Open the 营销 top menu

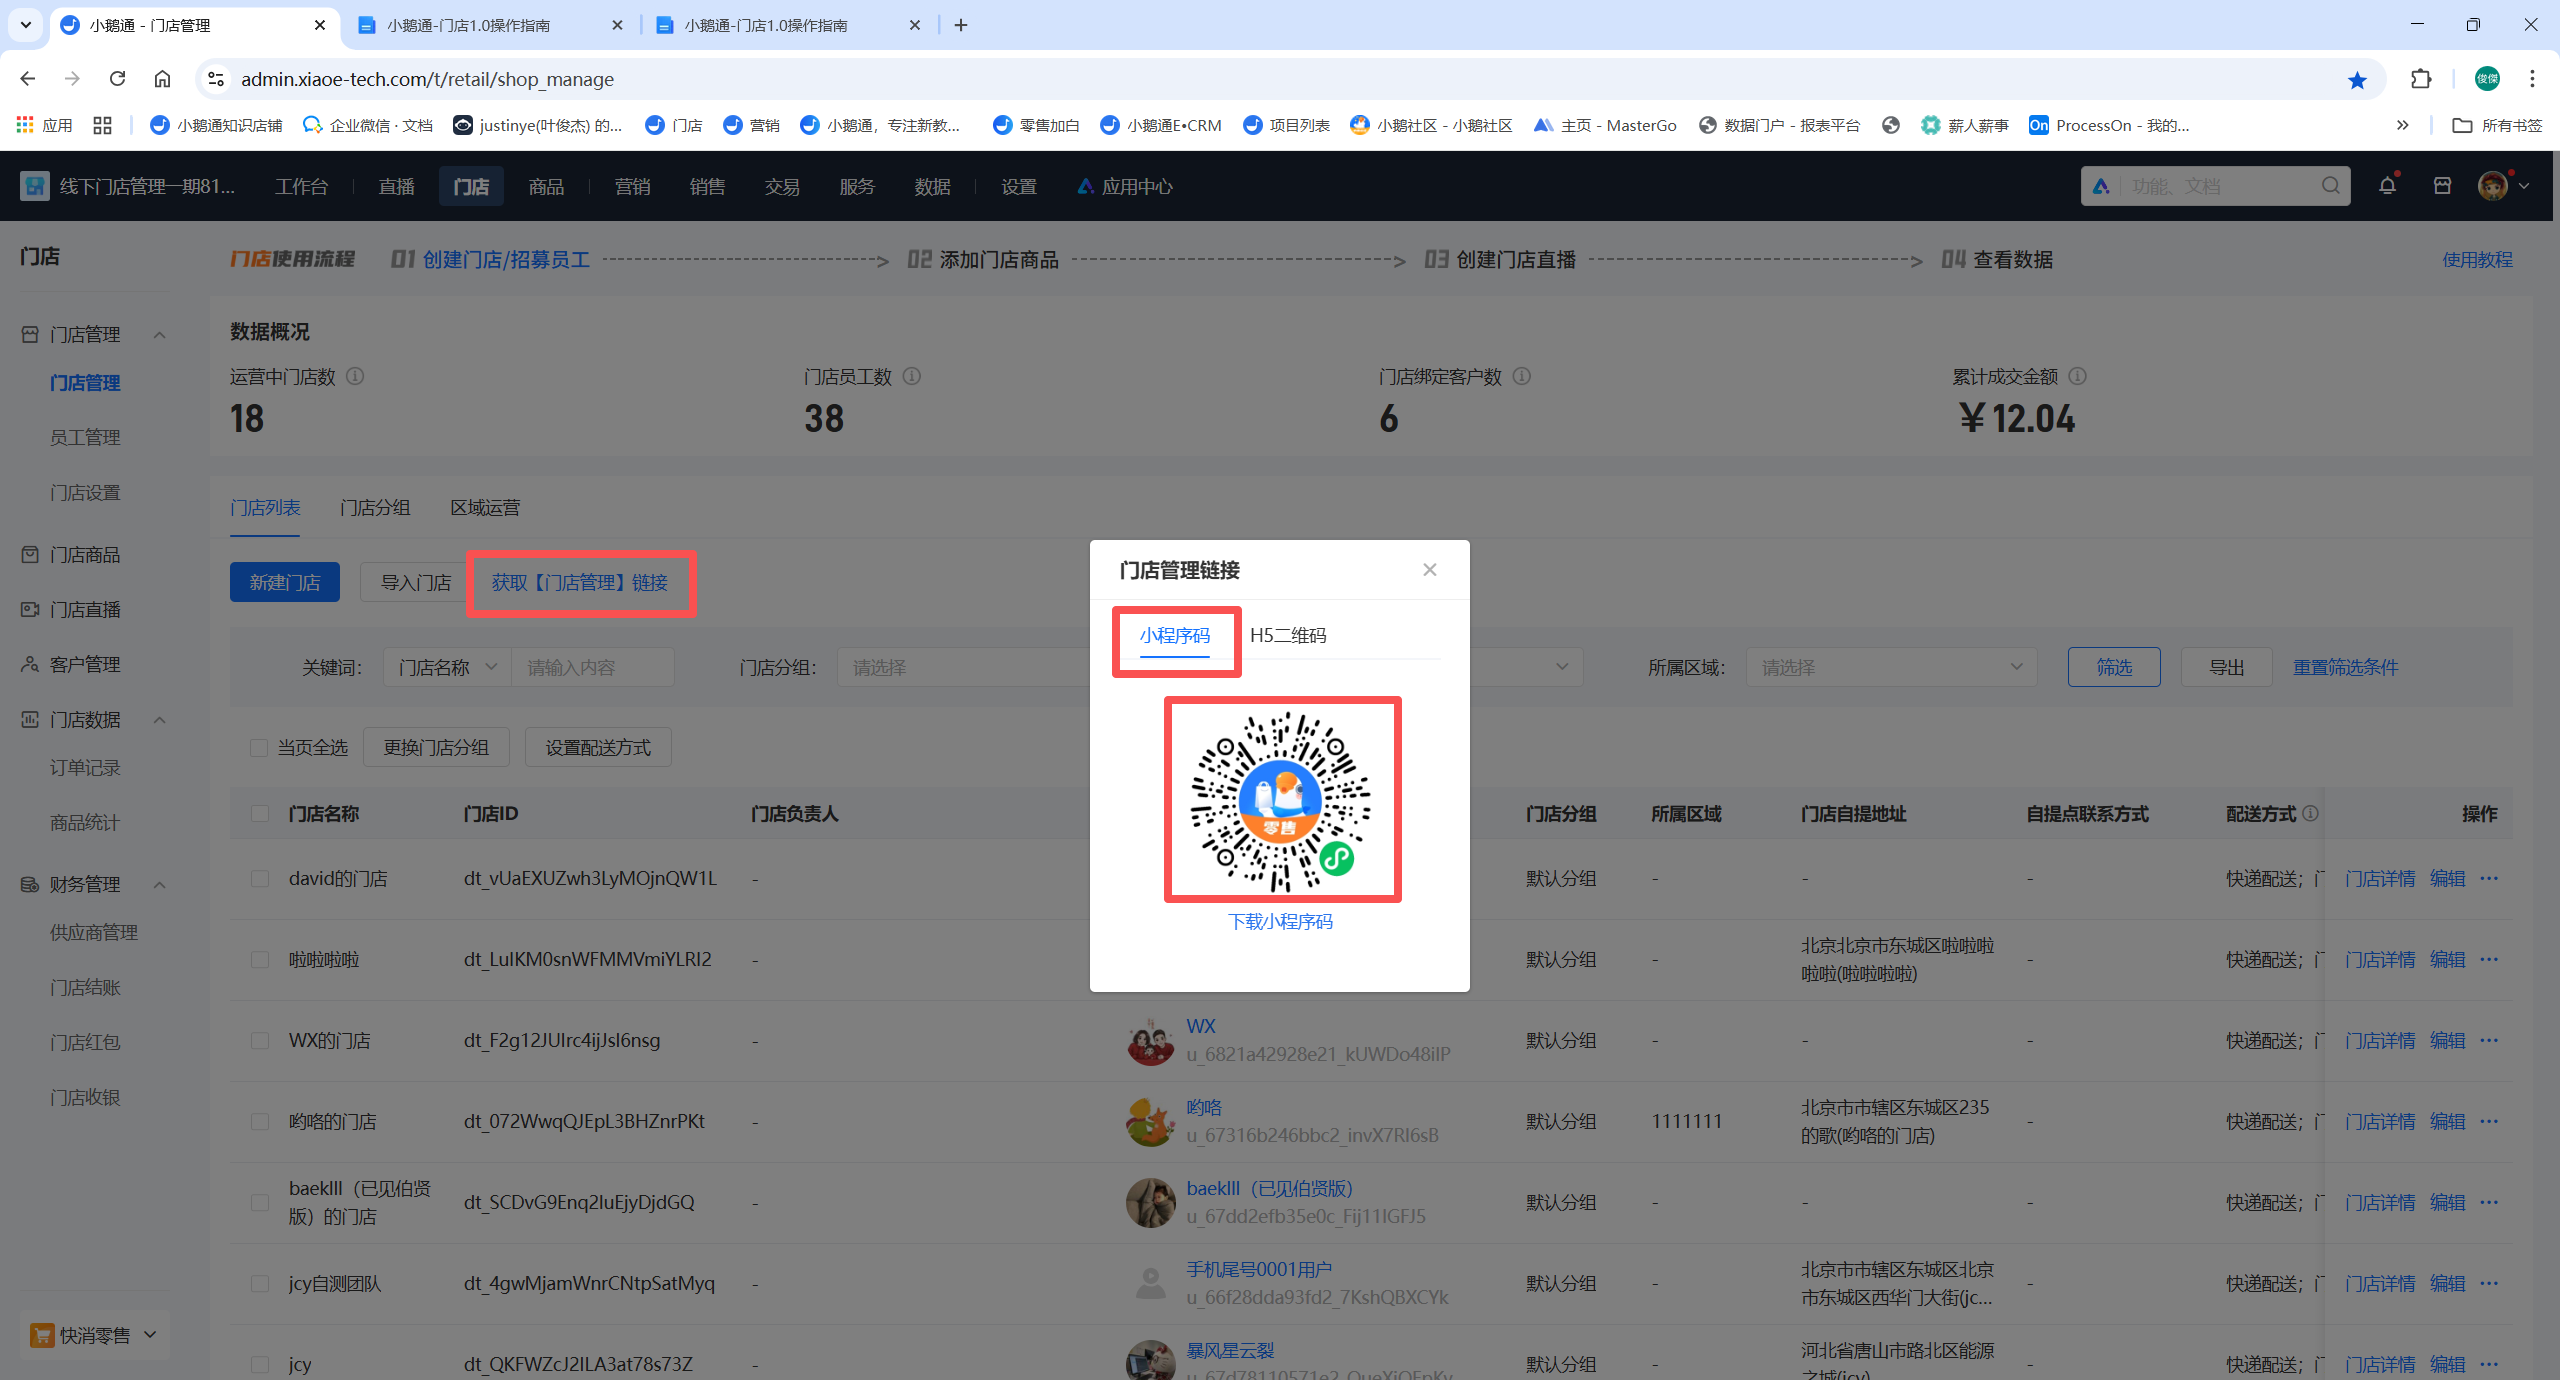(632, 186)
